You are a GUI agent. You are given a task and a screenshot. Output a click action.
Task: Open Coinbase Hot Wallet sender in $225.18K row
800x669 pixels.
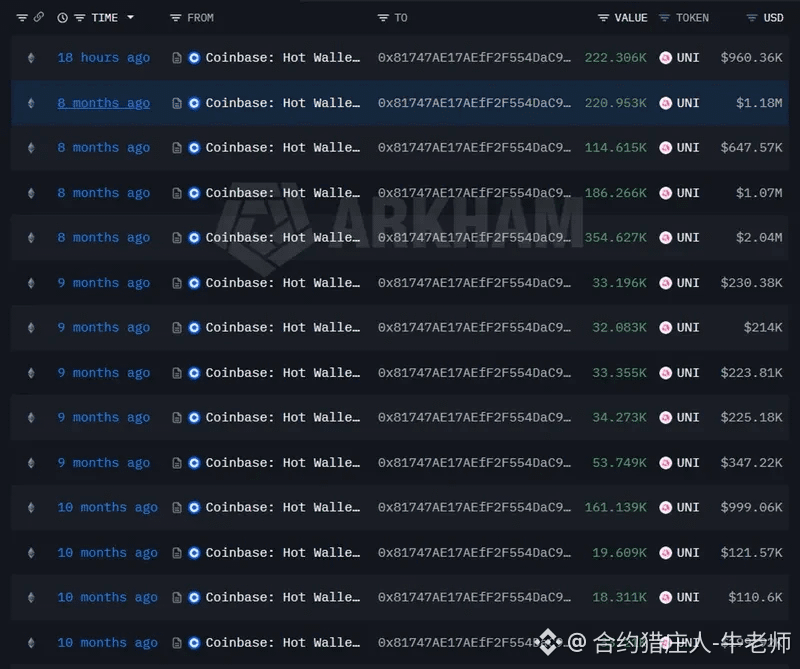click(283, 417)
